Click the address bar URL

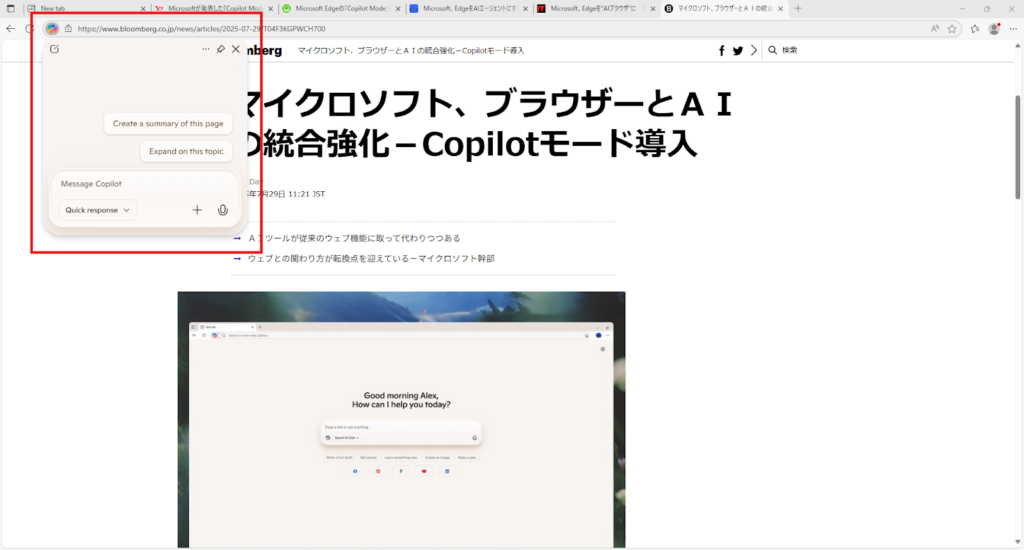click(201, 29)
